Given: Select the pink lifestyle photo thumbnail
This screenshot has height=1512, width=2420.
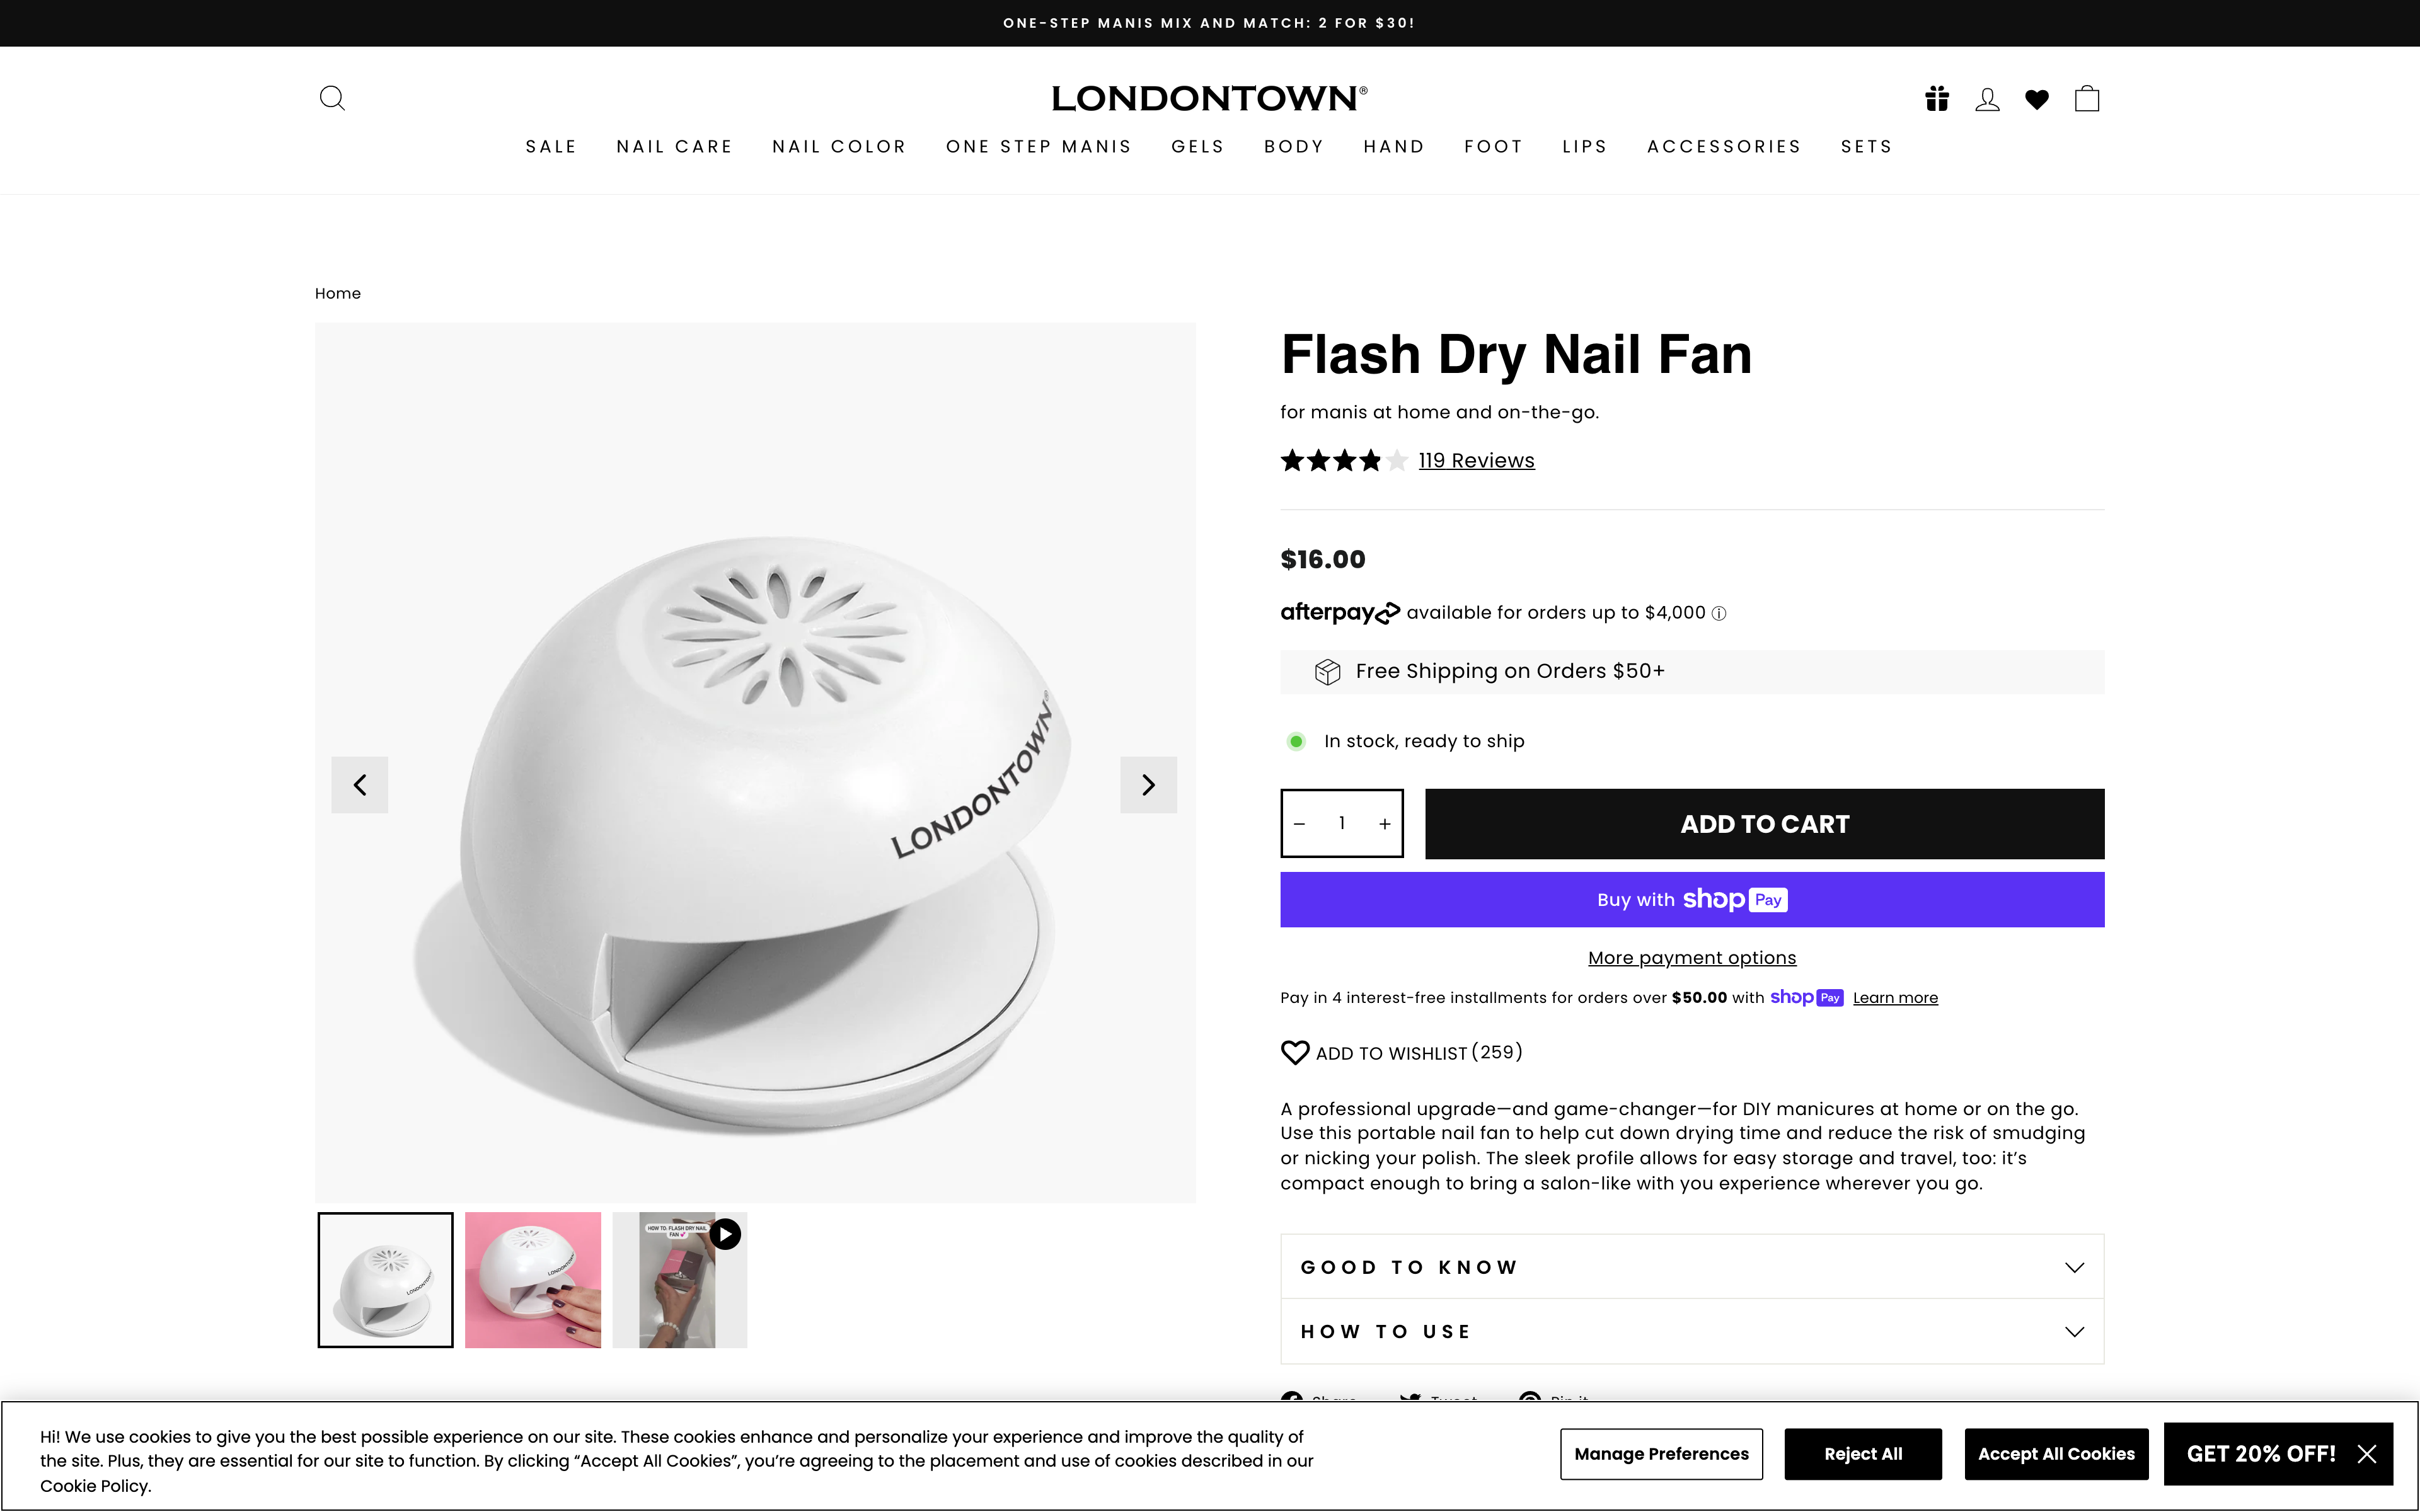Looking at the screenshot, I should (x=532, y=1279).
